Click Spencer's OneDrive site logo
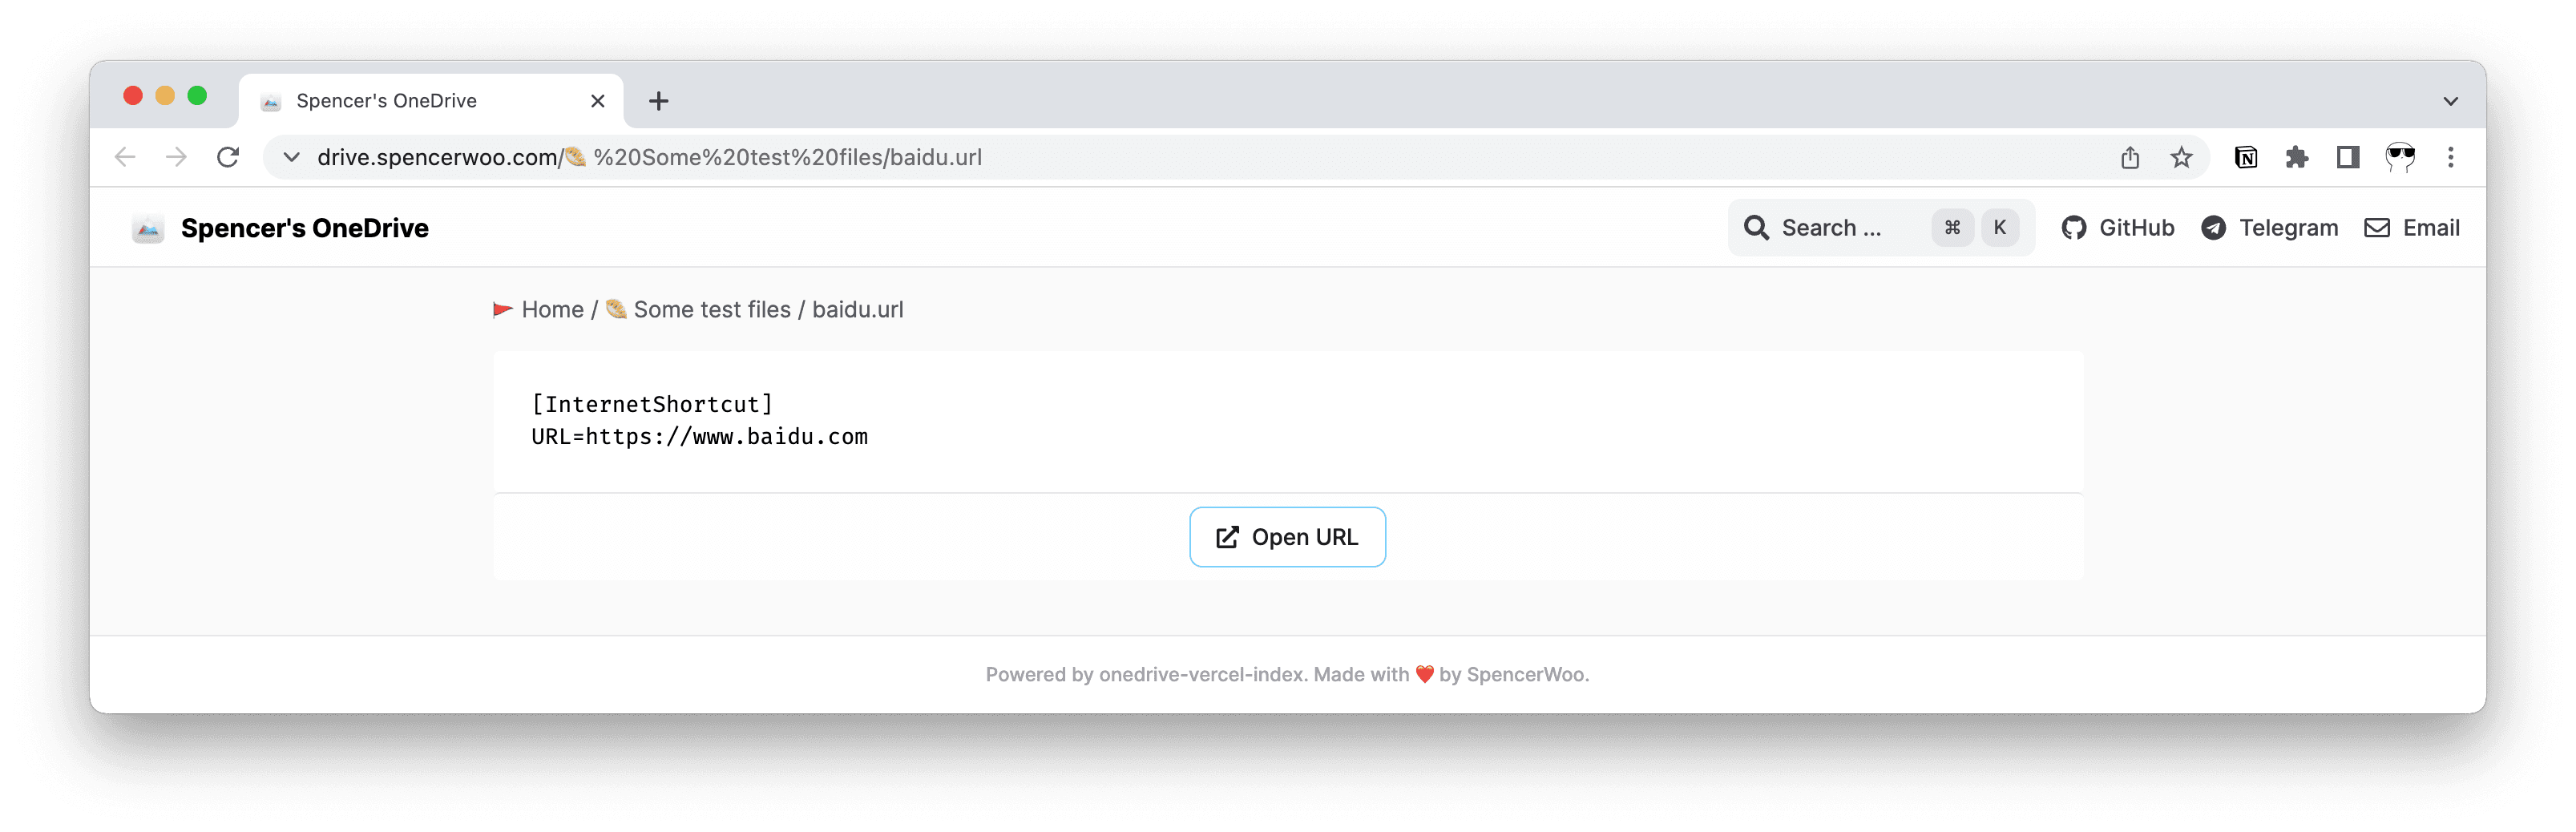This screenshot has width=2576, height=832. pos(283,227)
